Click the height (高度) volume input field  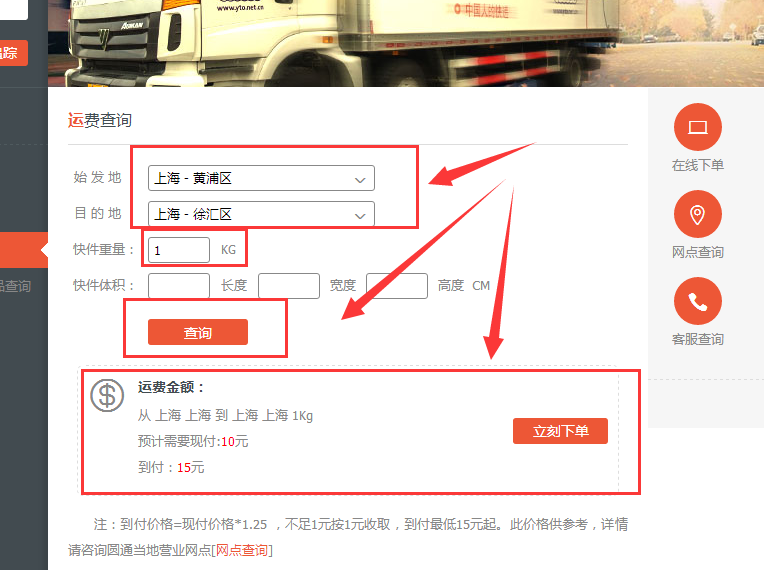pyautogui.click(x=397, y=285)
